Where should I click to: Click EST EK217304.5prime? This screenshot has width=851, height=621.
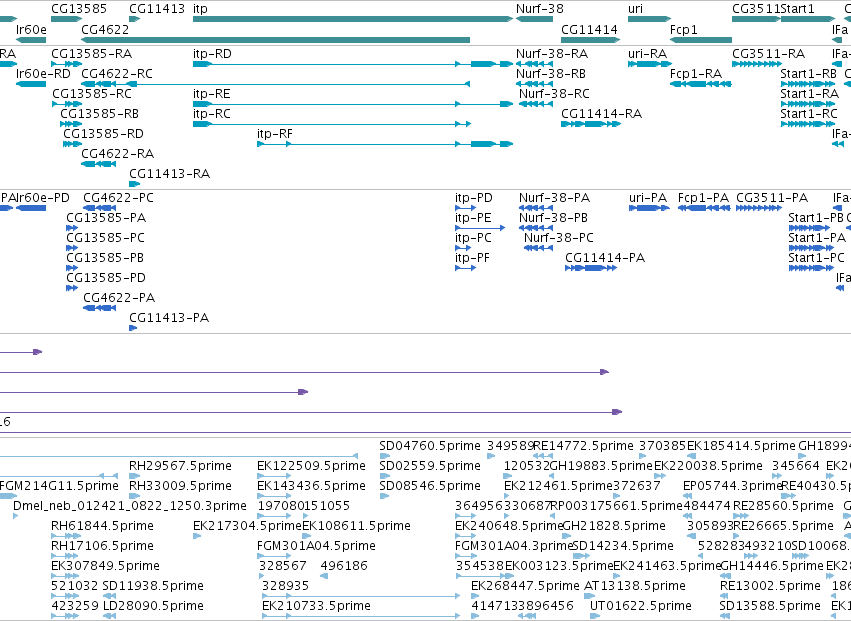pyautogui.click(x=247, y=527)
